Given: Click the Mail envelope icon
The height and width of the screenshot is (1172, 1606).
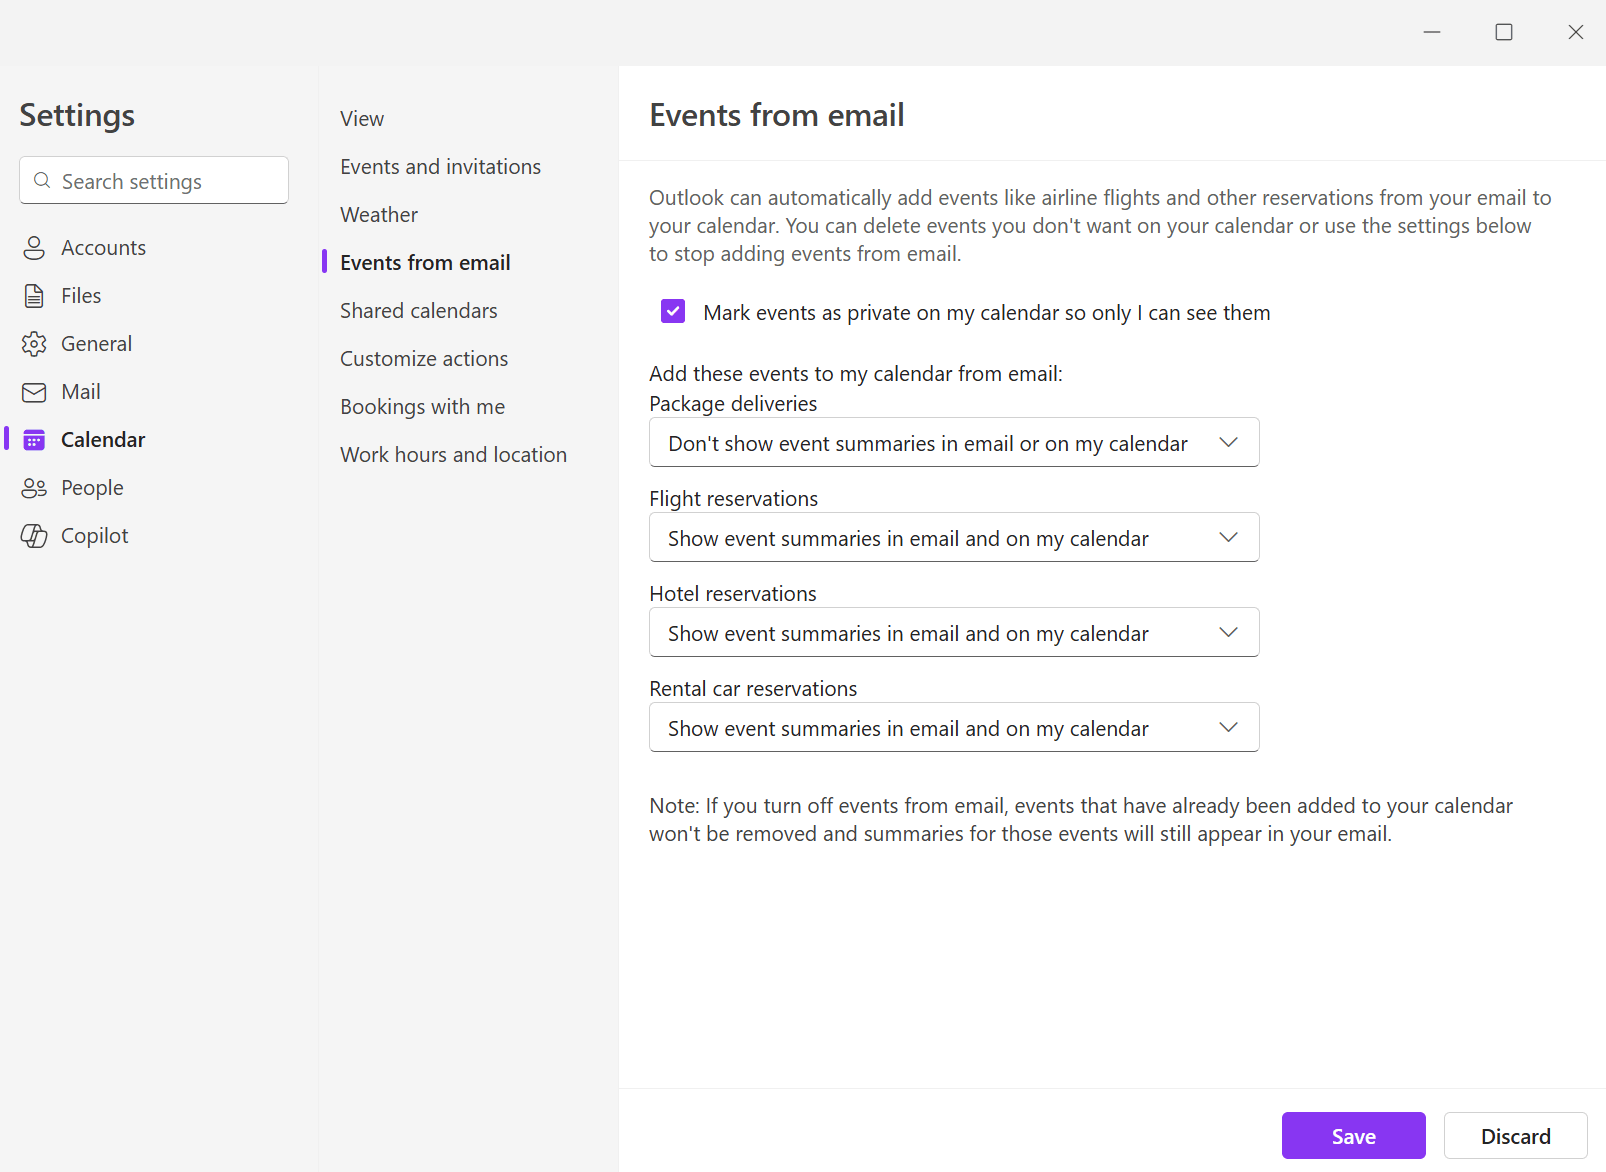Looking at the screenshot, I should click(x=34, y=391).
